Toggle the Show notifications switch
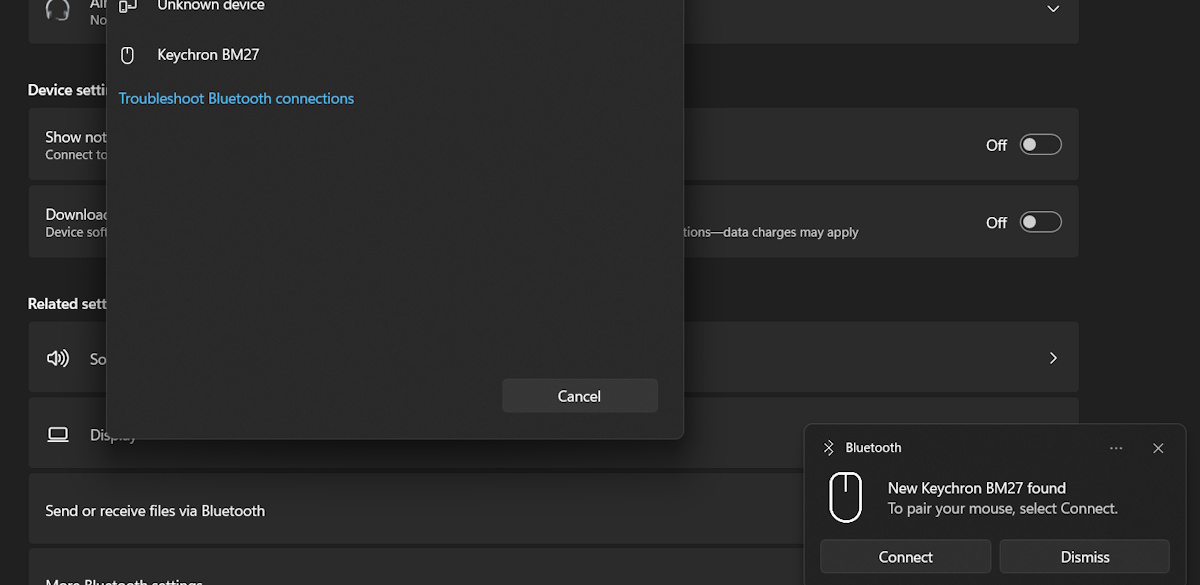This screenshot has height=585, width=1200. pyautogui.click(x=1040, y=145)
